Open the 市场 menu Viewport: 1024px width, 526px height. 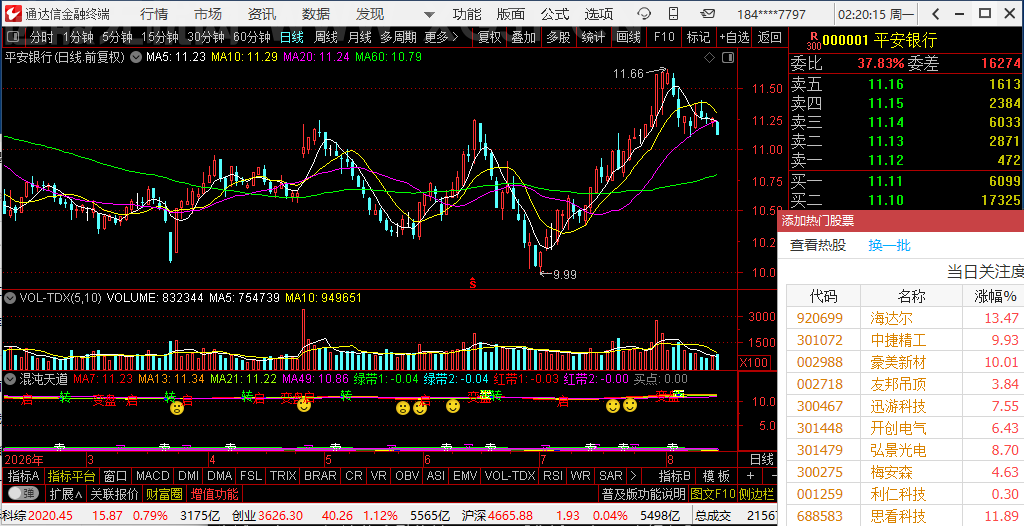(x=208, y=14)
